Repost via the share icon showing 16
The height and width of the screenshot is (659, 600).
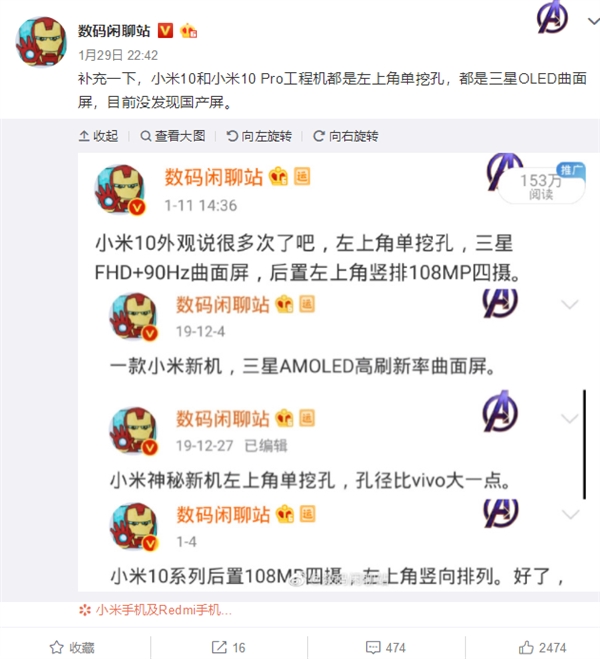pos(229,648)
